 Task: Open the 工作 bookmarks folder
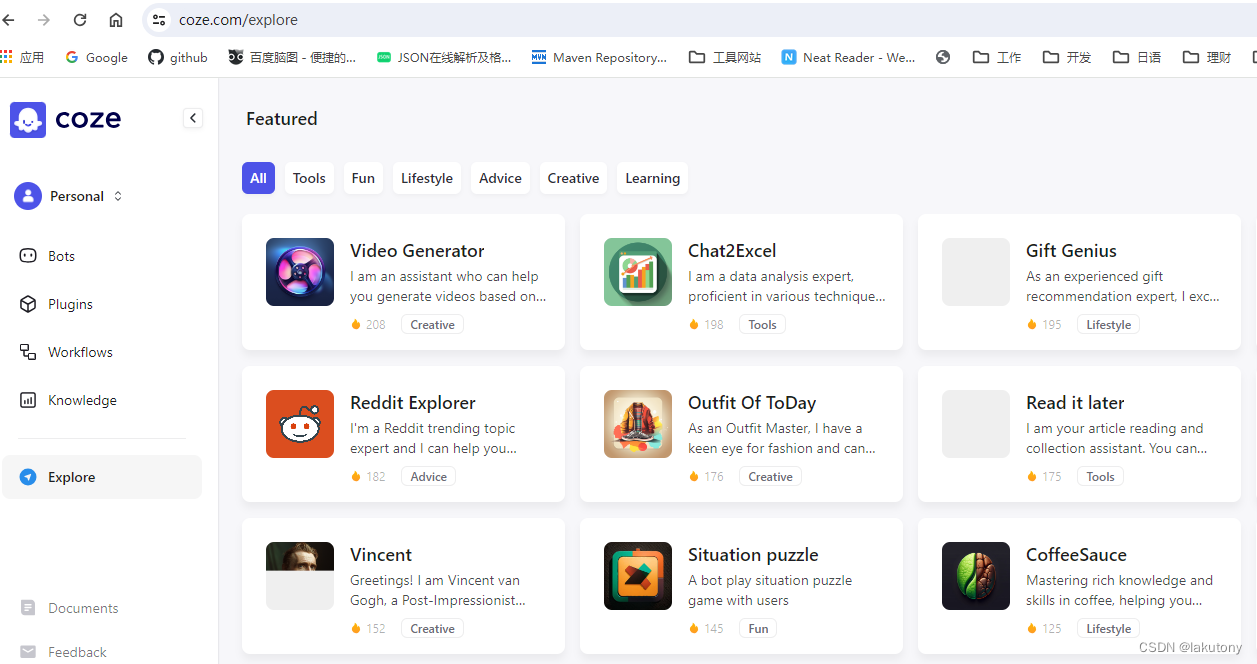[x=997, y=58]
